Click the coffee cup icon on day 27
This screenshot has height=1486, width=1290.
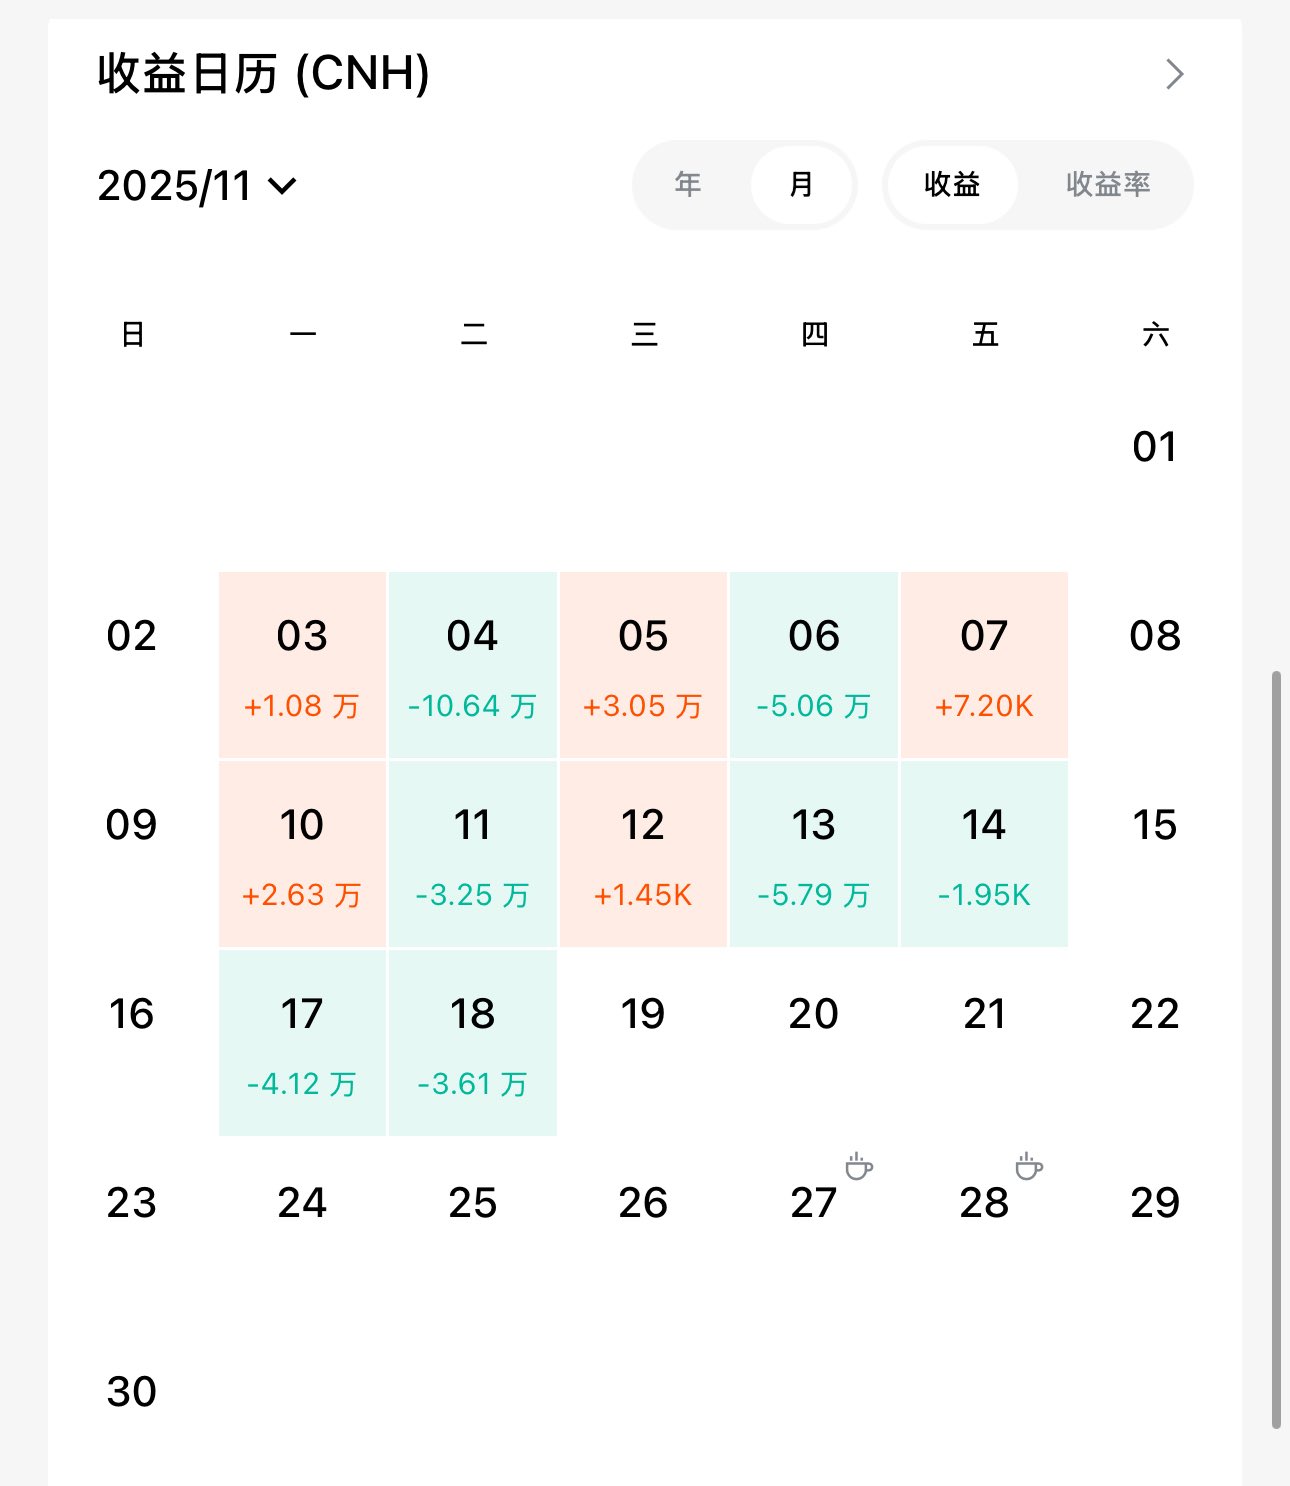(858, 1167)
